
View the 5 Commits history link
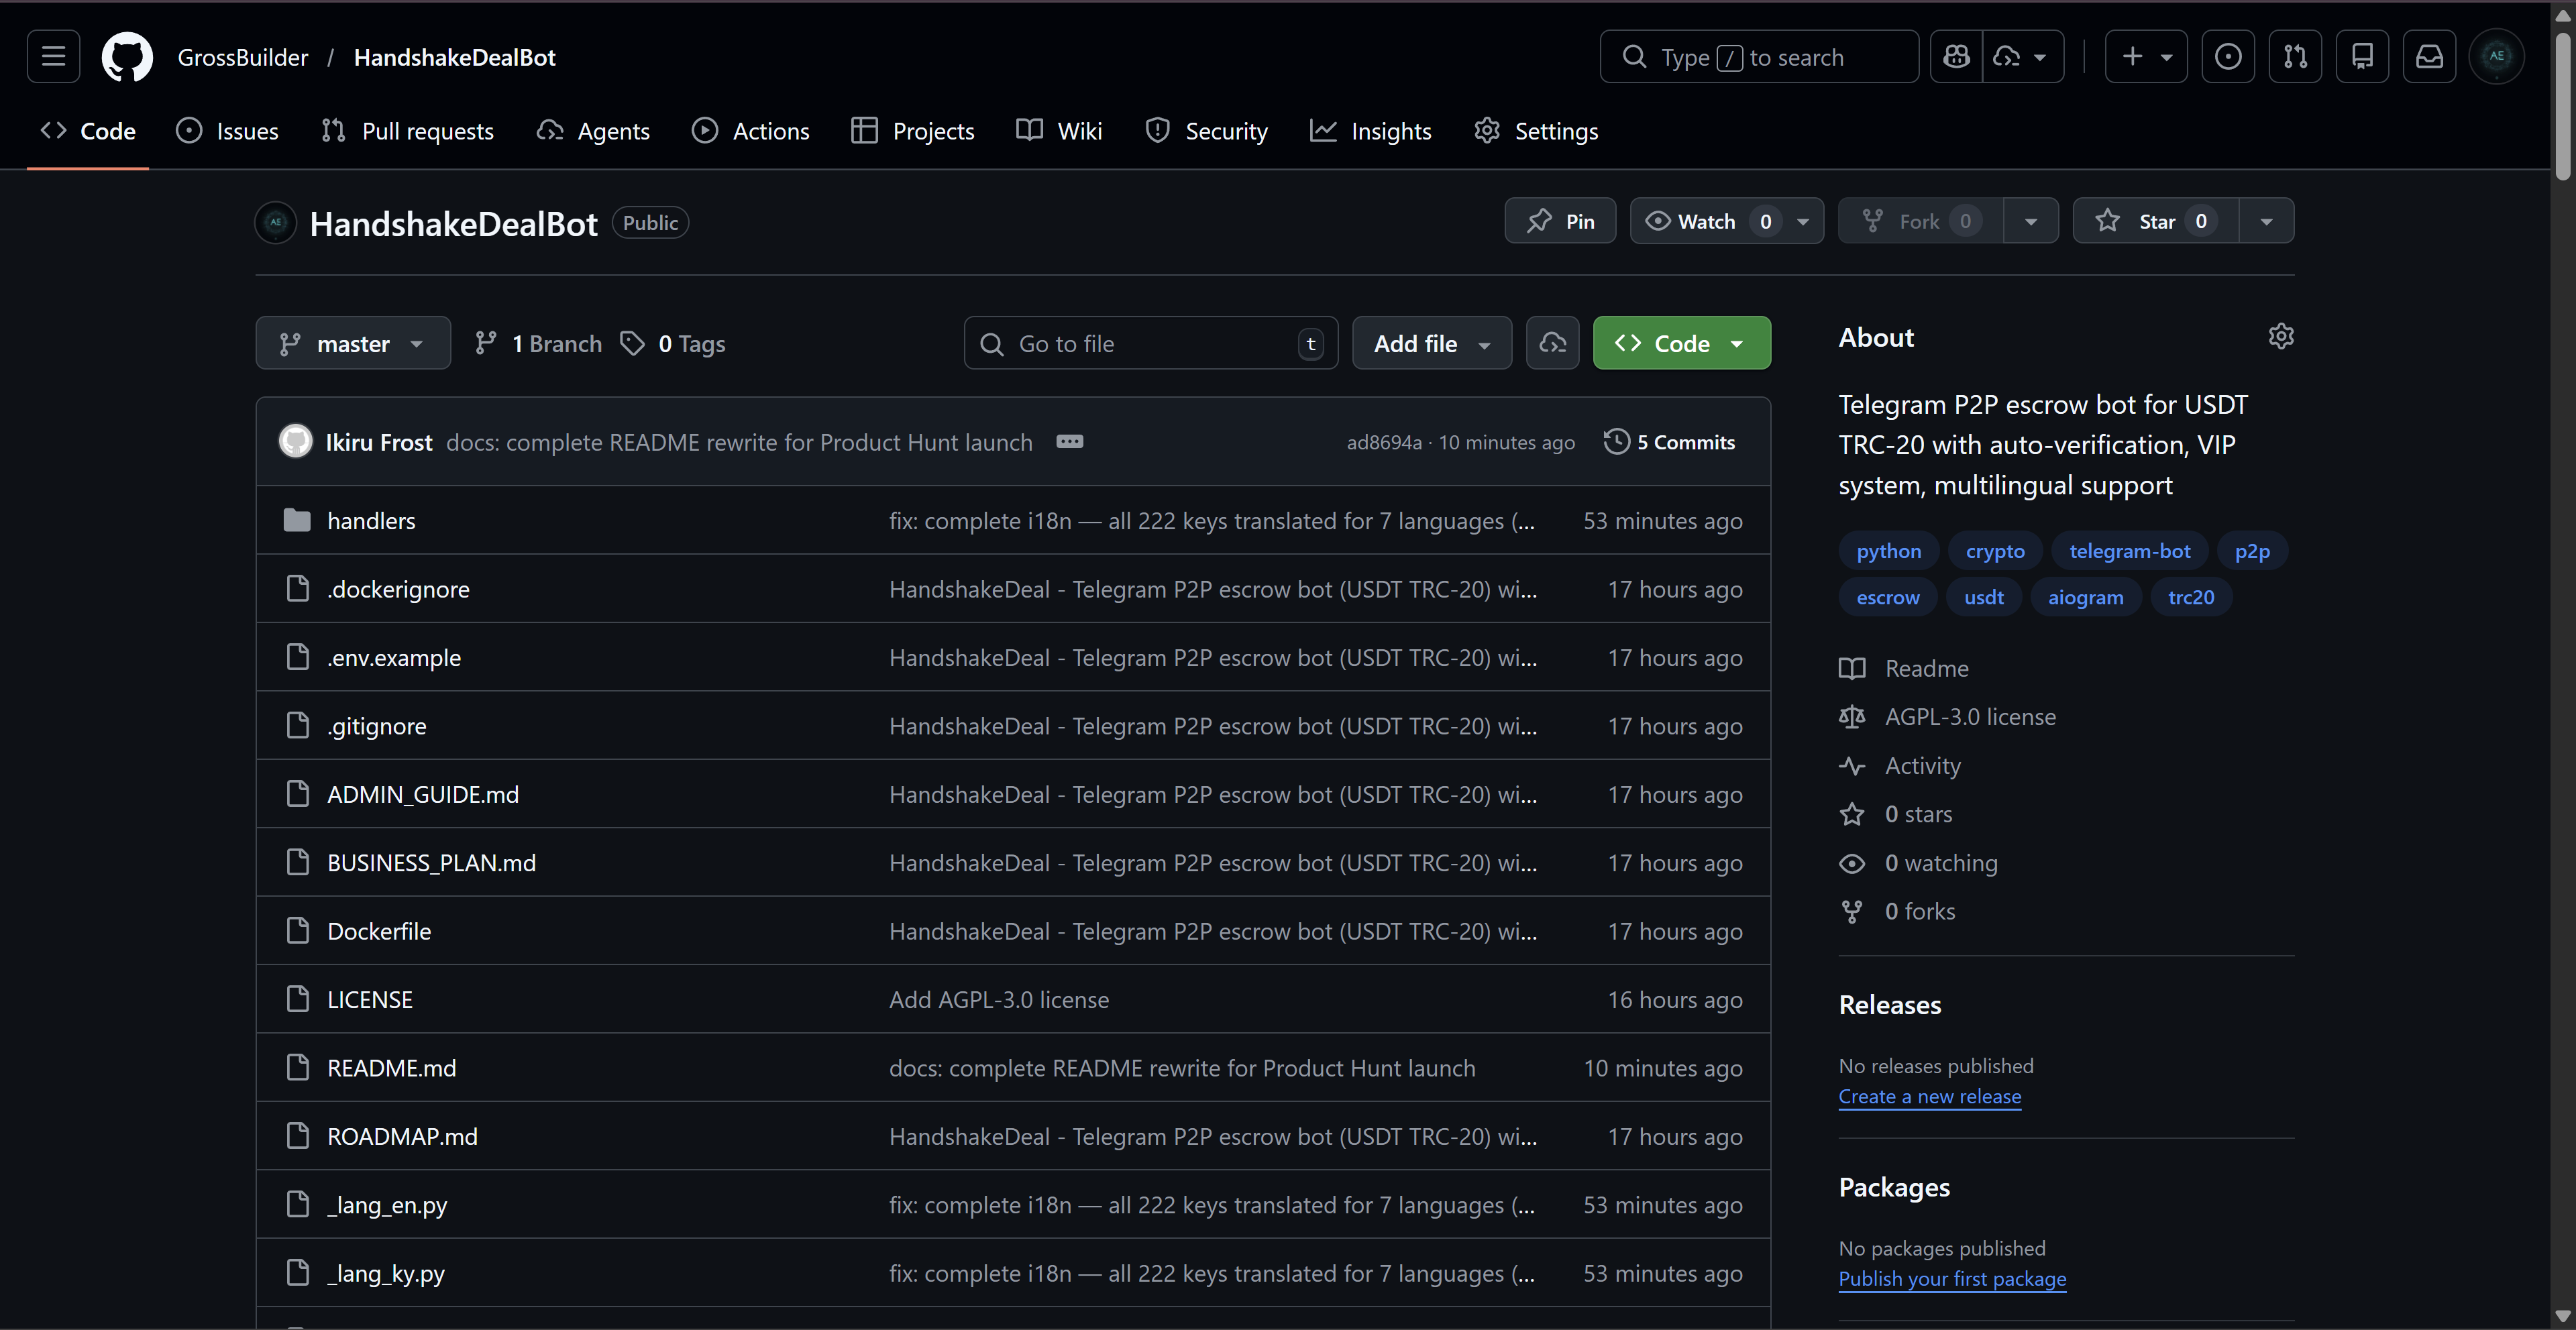pos(1670,441)
